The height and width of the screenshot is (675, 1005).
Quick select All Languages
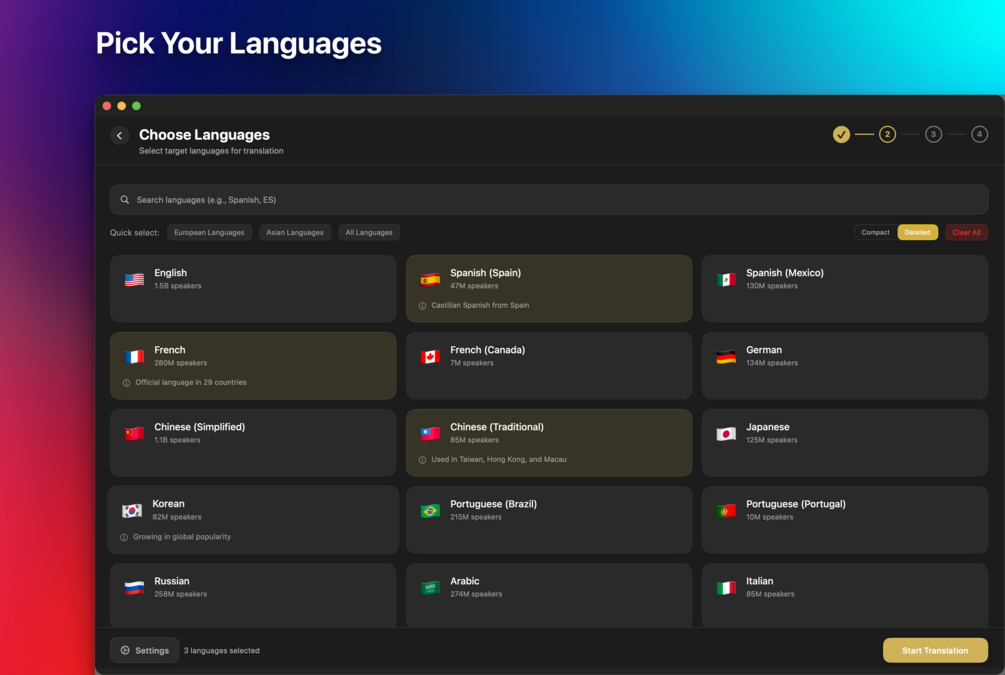coord(369,233)
